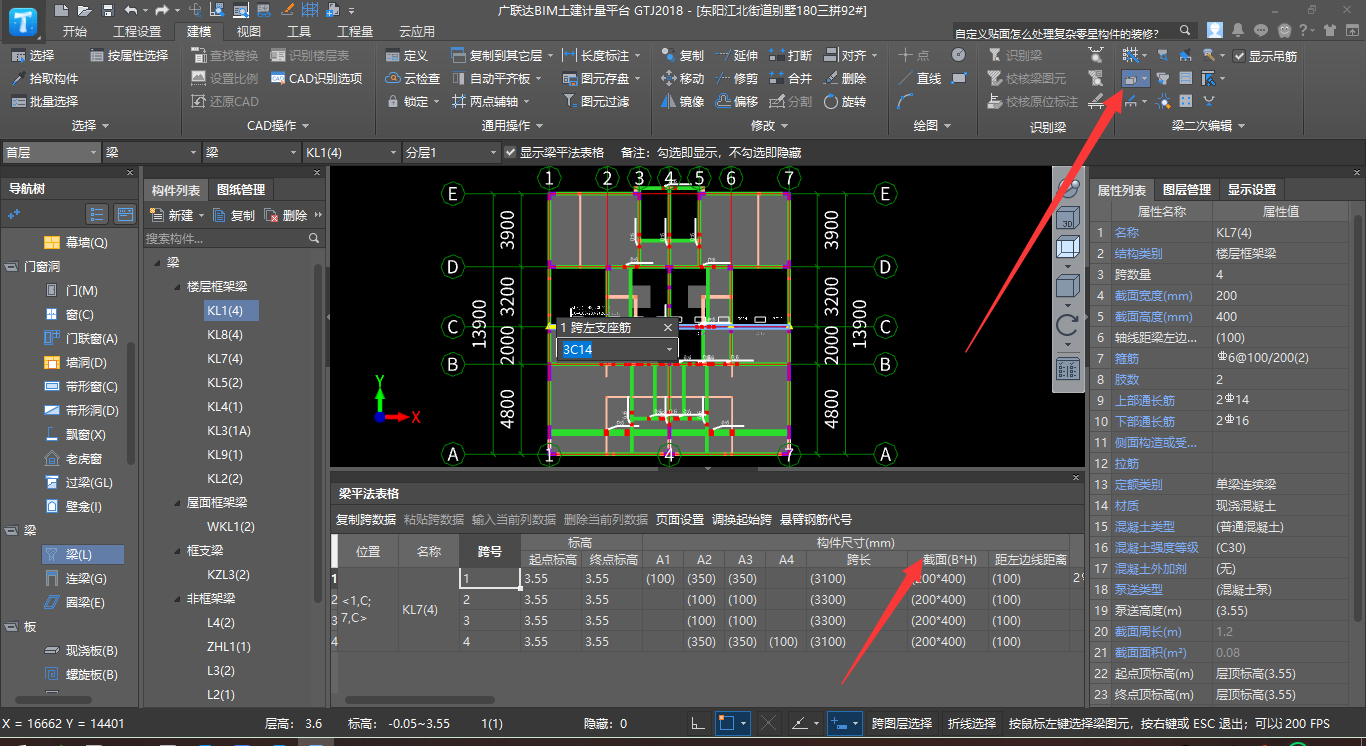Select the 旋转 rotate tool
1366x746 pixels.
pyautogui.click(x=845, y=101)
